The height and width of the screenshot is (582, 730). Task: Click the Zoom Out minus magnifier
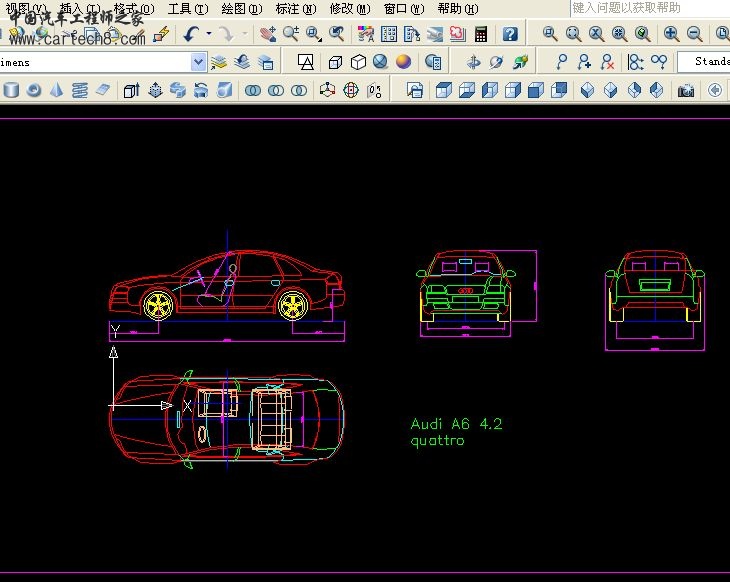(x=695, y=34)
